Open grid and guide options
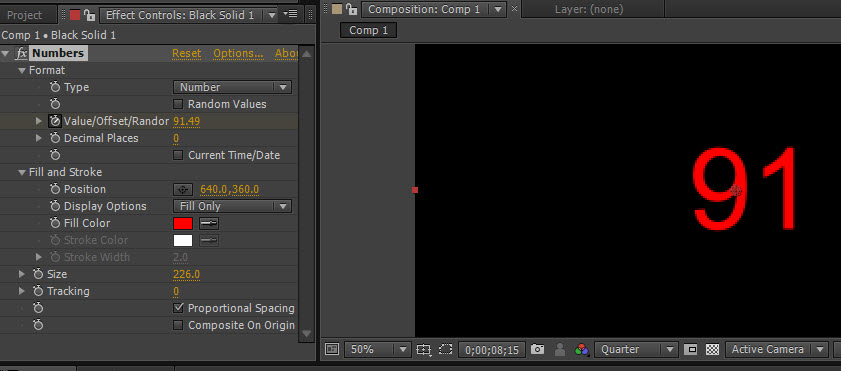The width and height of the screenshot is (841, 371). [424, 350]
